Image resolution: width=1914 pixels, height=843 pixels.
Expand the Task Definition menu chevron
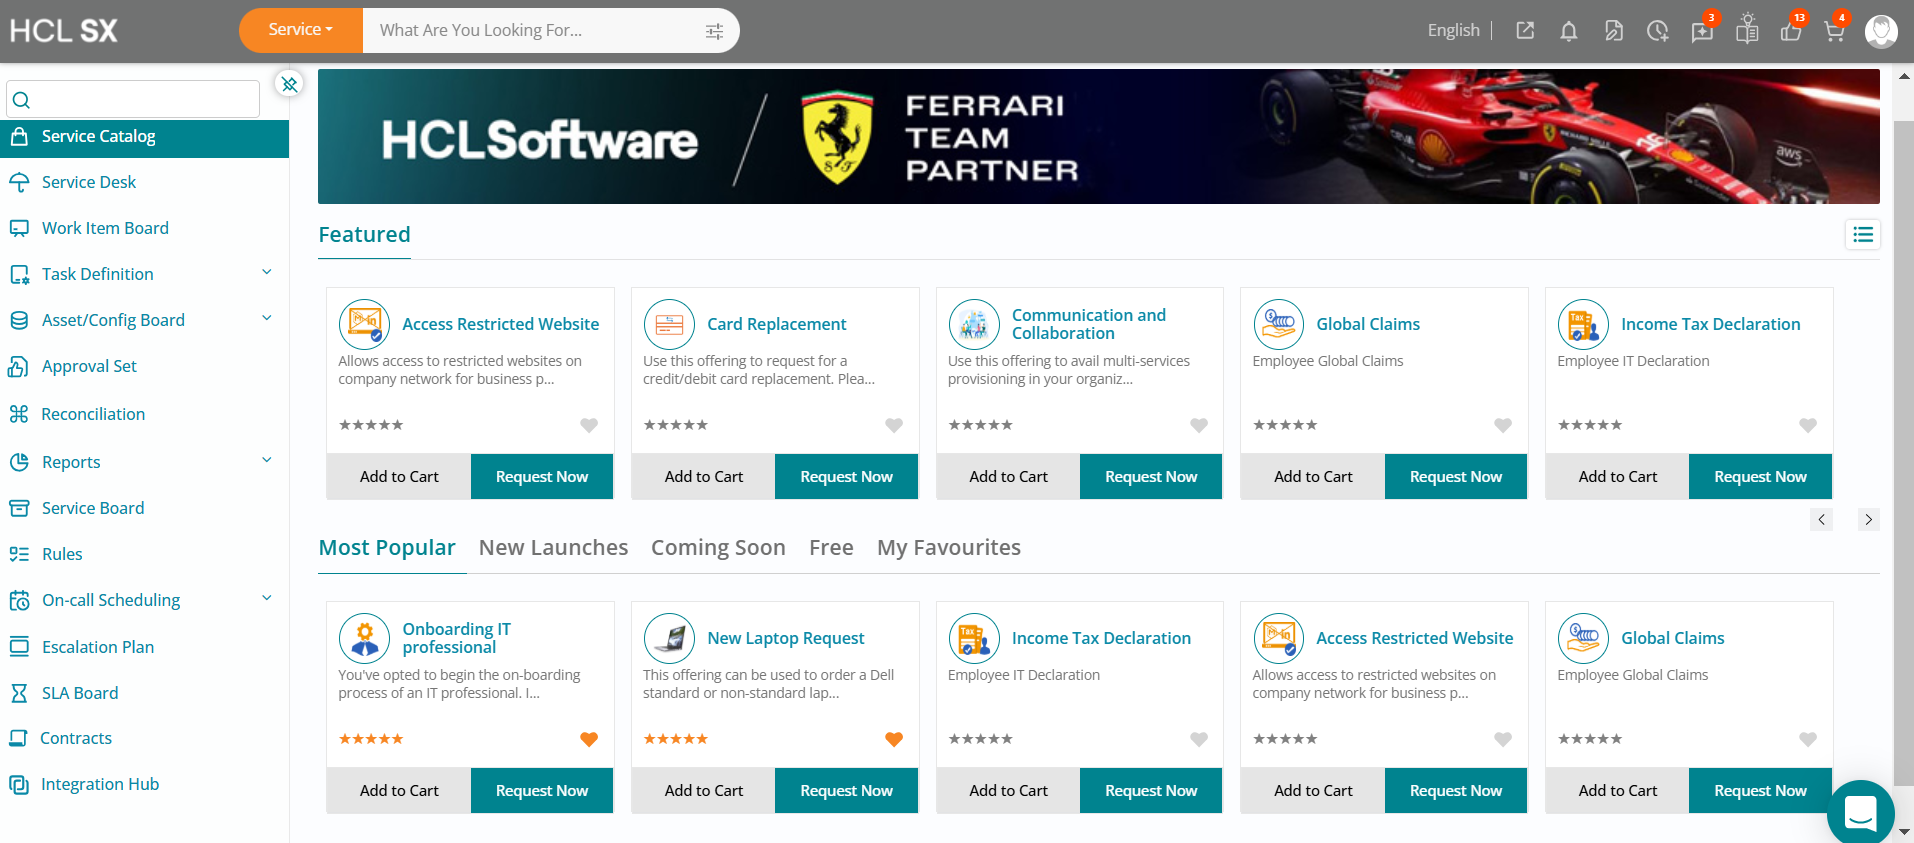coord(267,272)
